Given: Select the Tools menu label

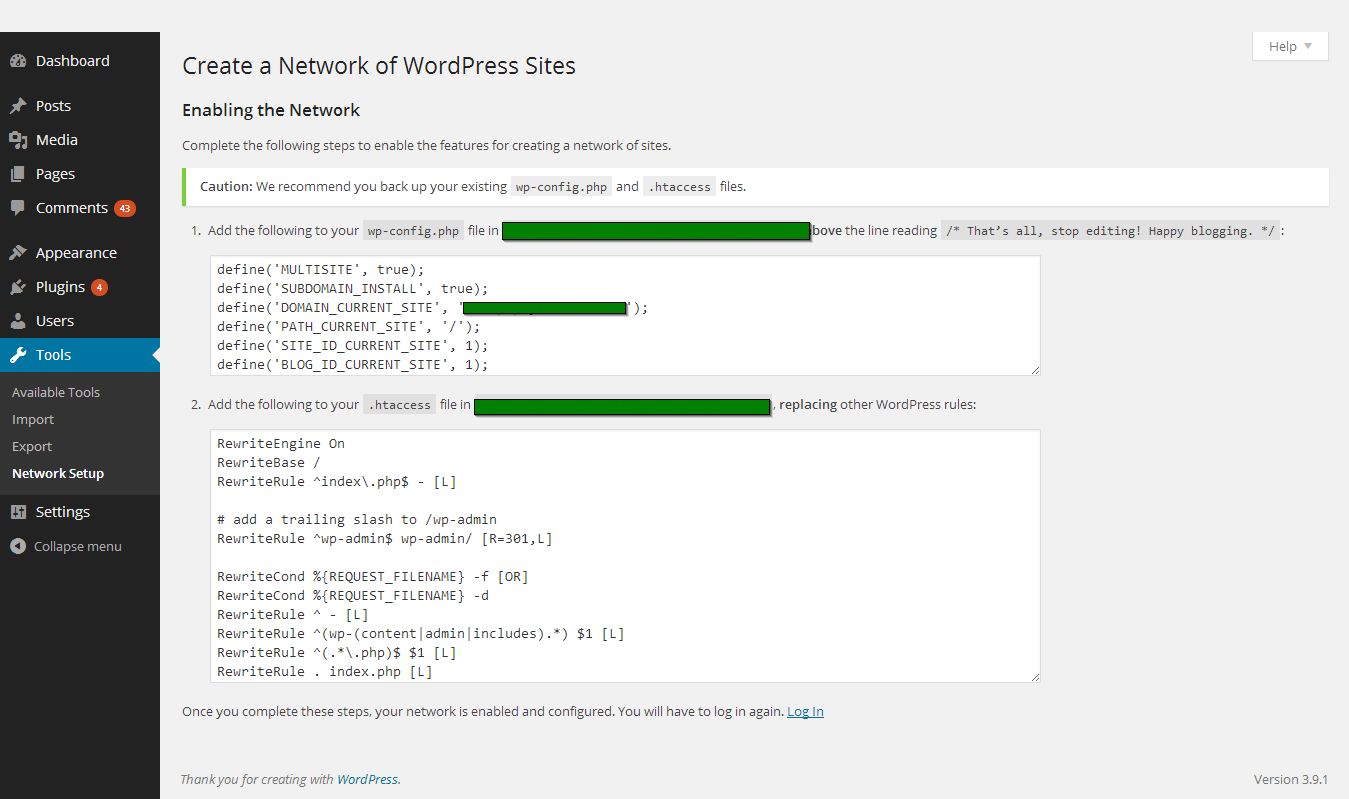Looking at the screenshot, I should pos(53,355).
